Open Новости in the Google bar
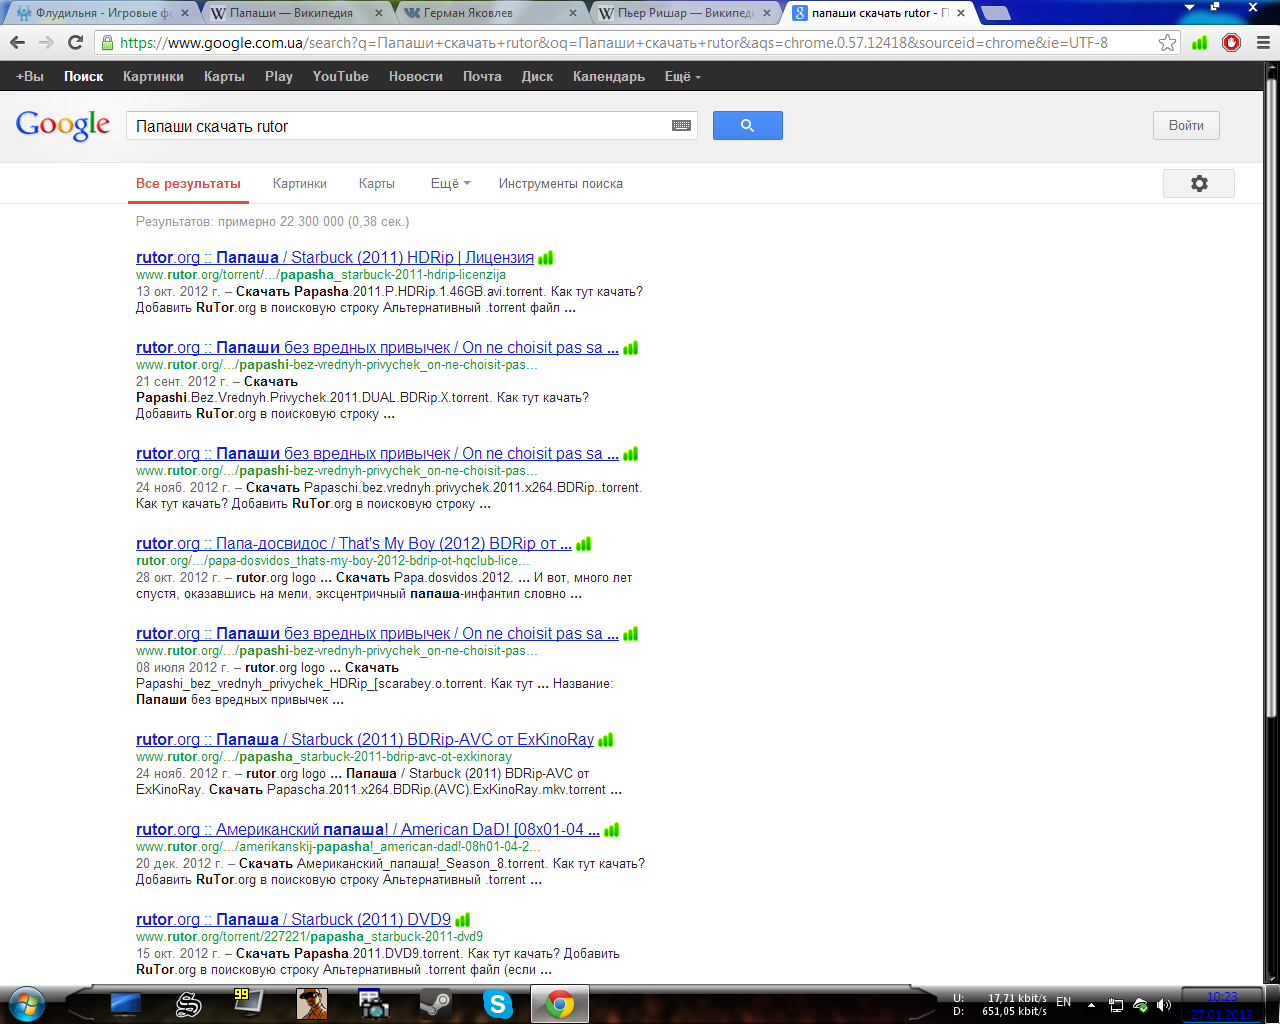This screenshot has height=1024, width=1280. click(416, 76)
